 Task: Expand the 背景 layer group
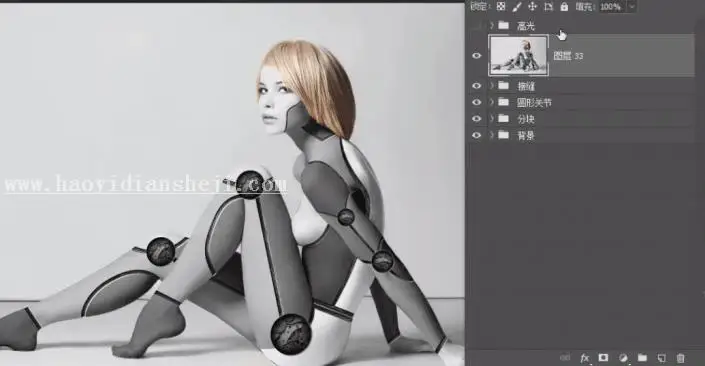492,135
